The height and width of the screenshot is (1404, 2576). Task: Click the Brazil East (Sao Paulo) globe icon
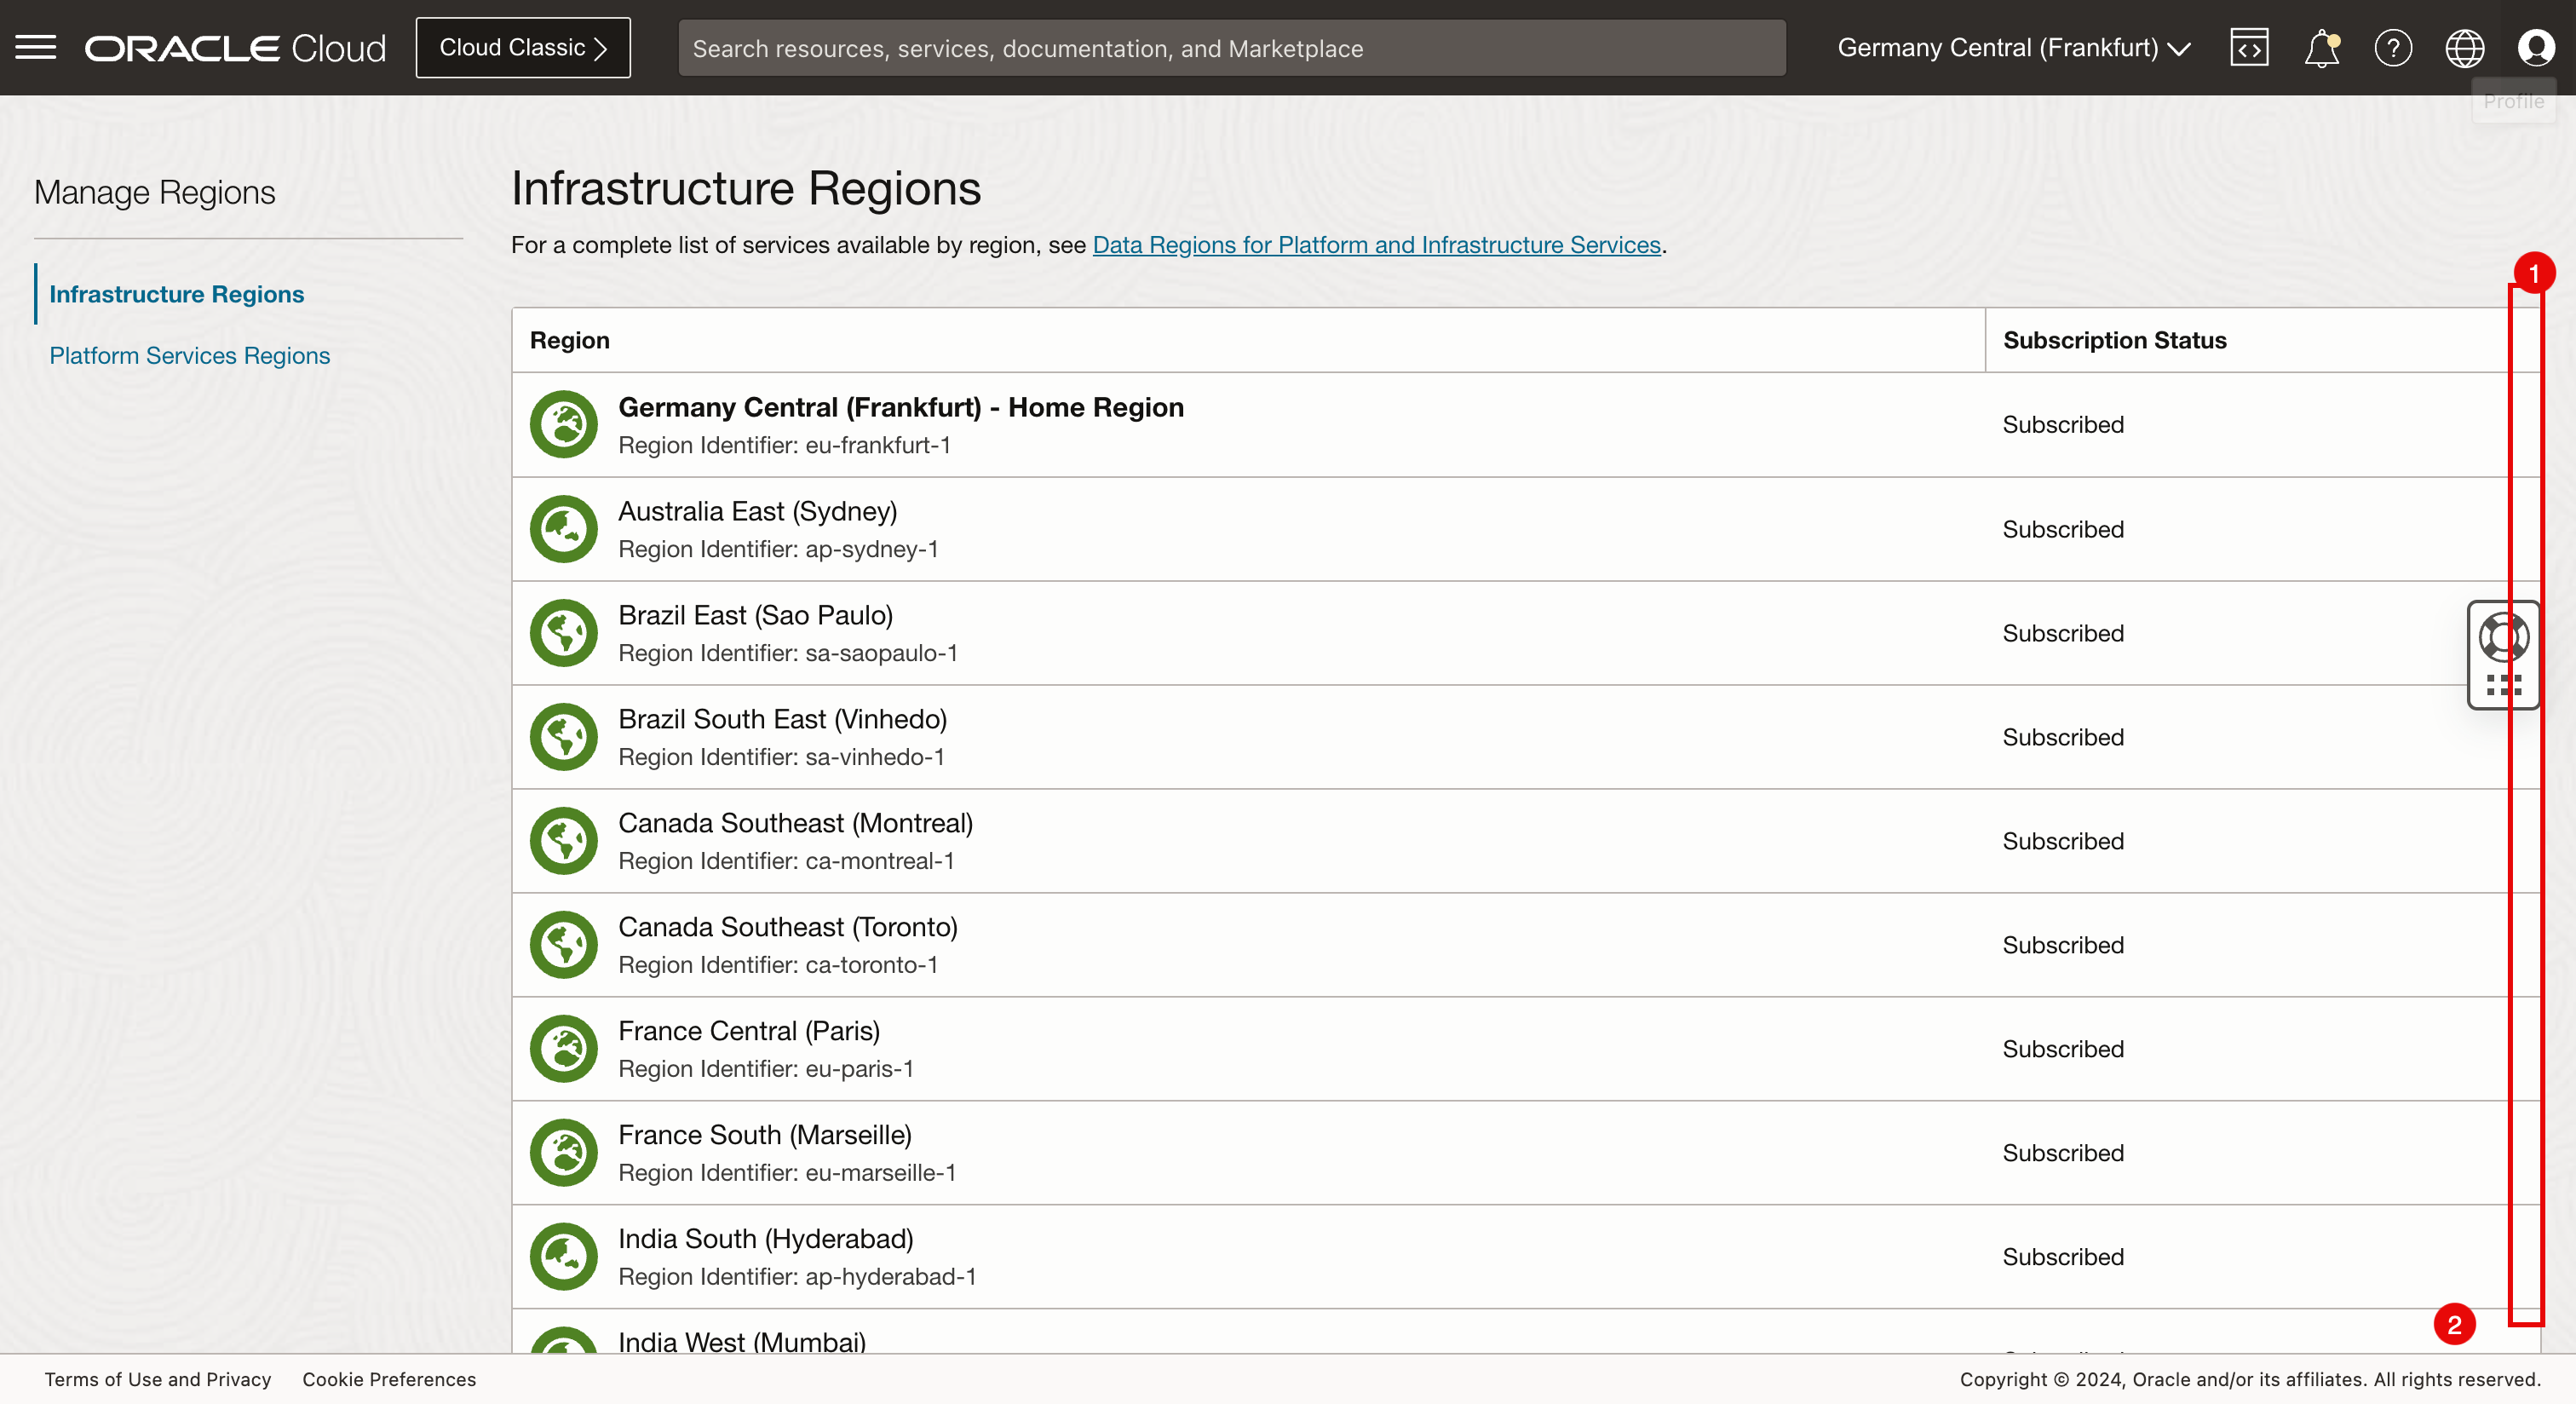(563, 633)
